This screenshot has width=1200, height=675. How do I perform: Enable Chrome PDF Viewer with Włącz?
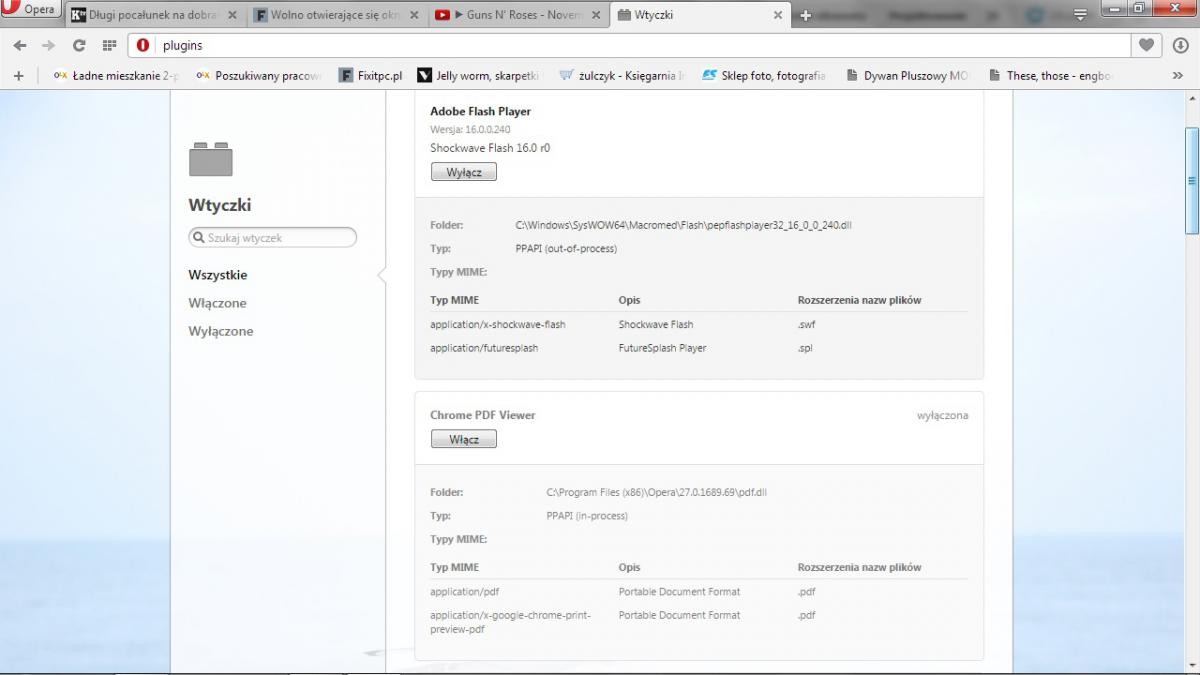click(x=464, y=439)
